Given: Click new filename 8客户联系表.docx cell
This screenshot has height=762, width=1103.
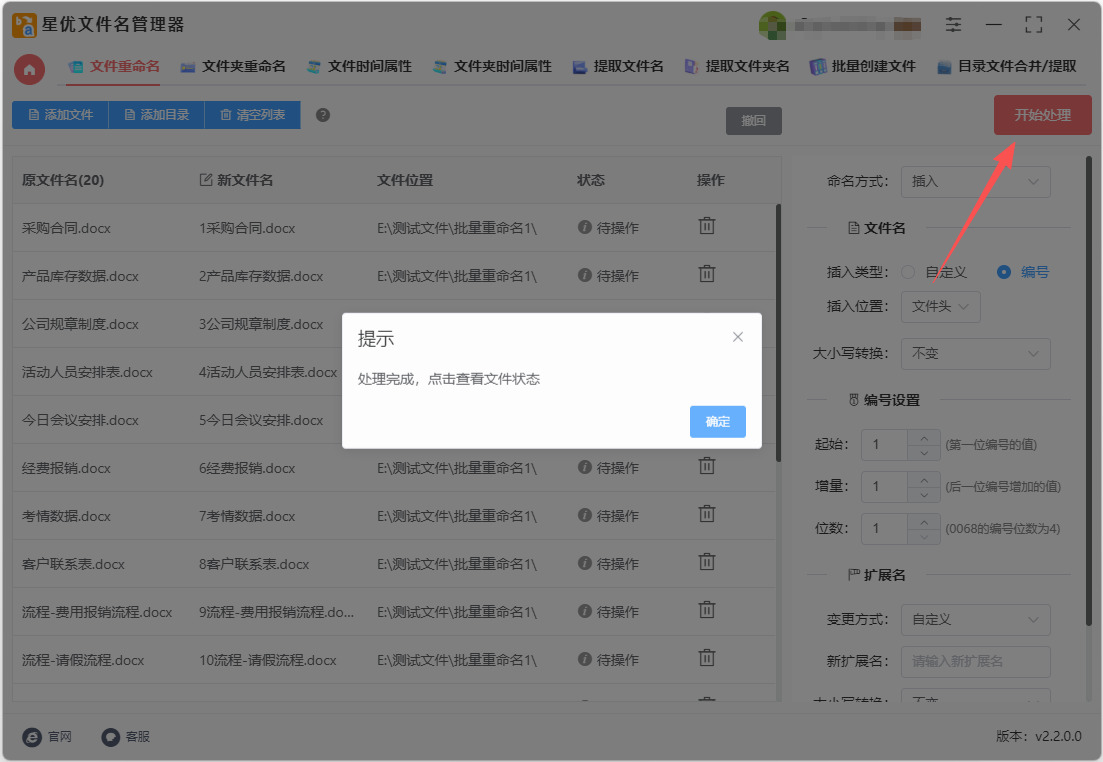Looking at the screenshot, I should 254,564.
